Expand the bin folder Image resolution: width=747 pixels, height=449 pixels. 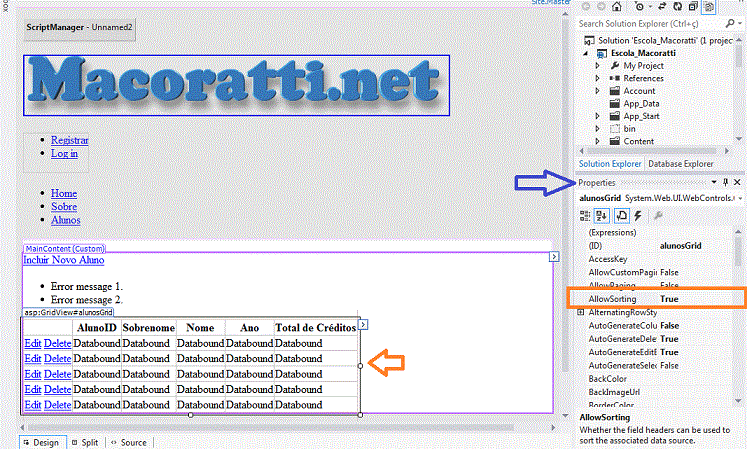(597, 129)
